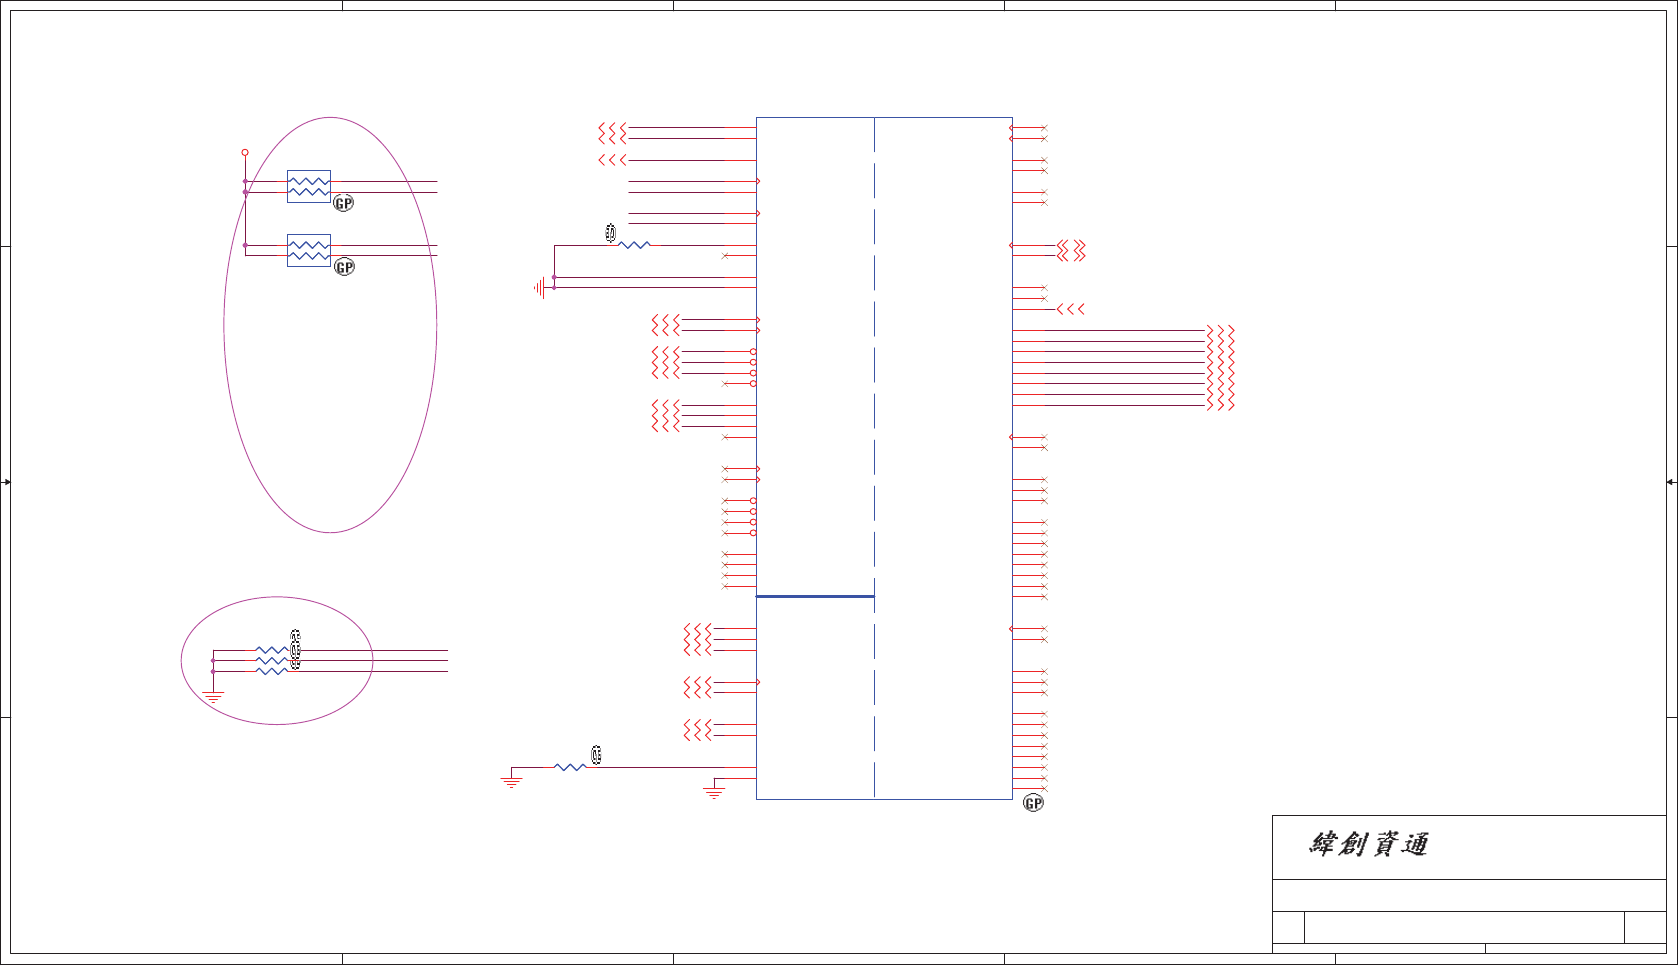The image size is (1678, 966).
Task: Select the bottom resistor feeding the IC
Action: point(571,767)
